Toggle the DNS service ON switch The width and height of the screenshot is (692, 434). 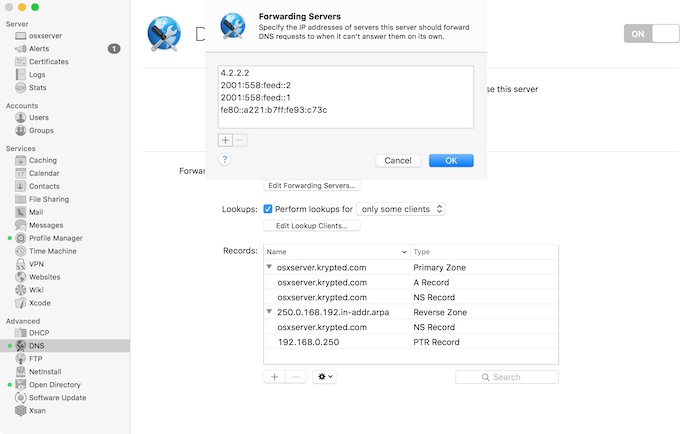650,34
